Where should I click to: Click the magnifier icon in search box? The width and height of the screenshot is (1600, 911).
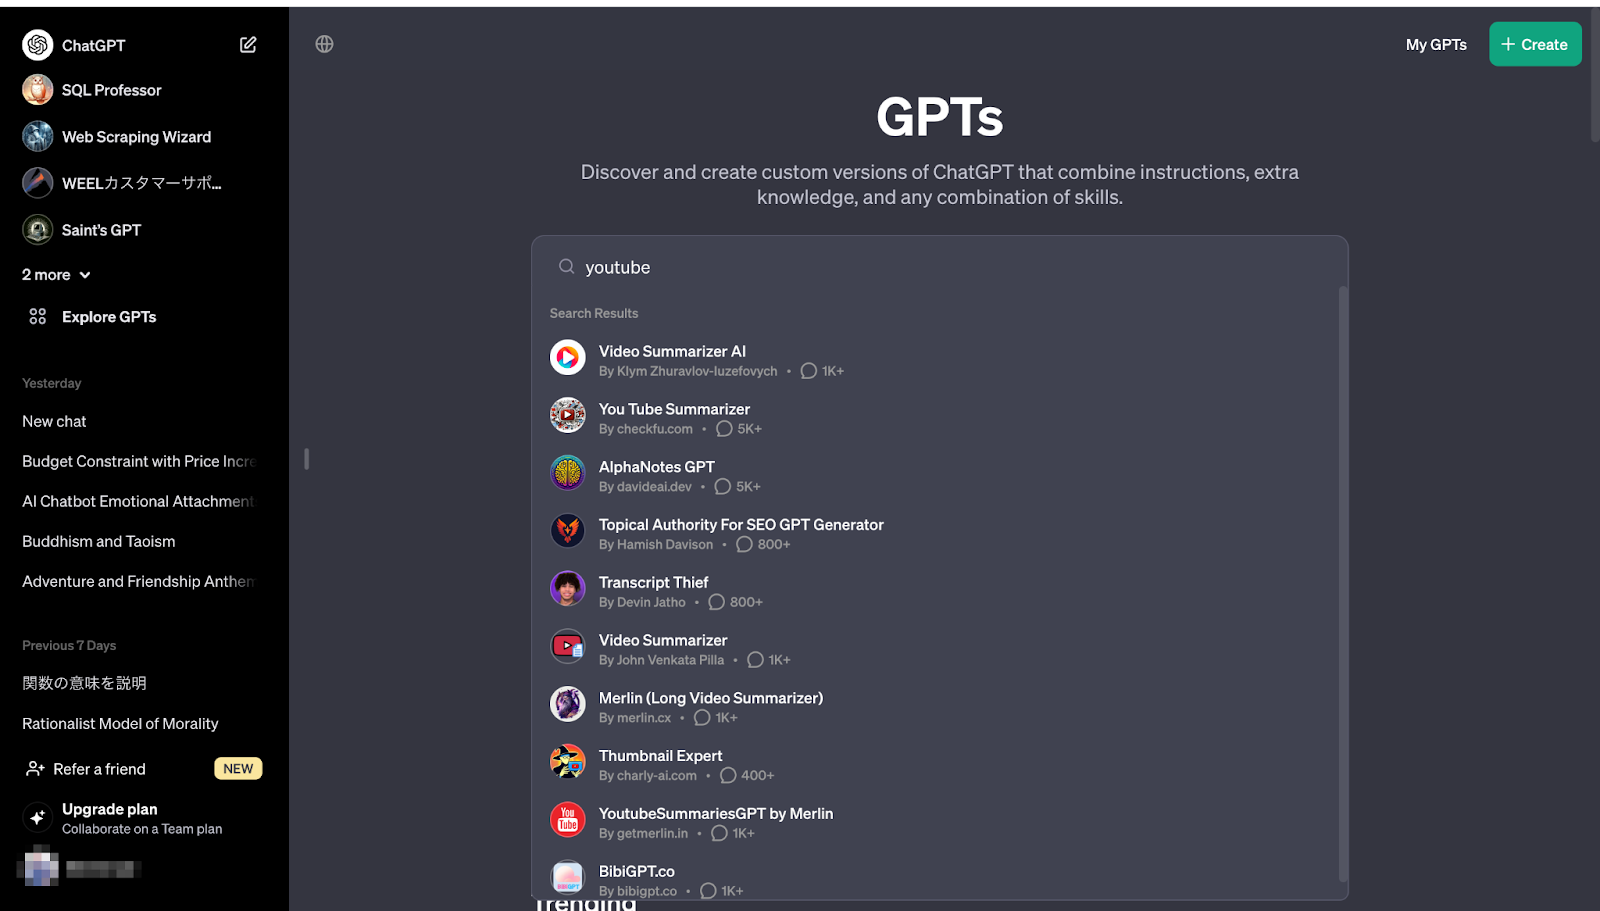(566, 266)
